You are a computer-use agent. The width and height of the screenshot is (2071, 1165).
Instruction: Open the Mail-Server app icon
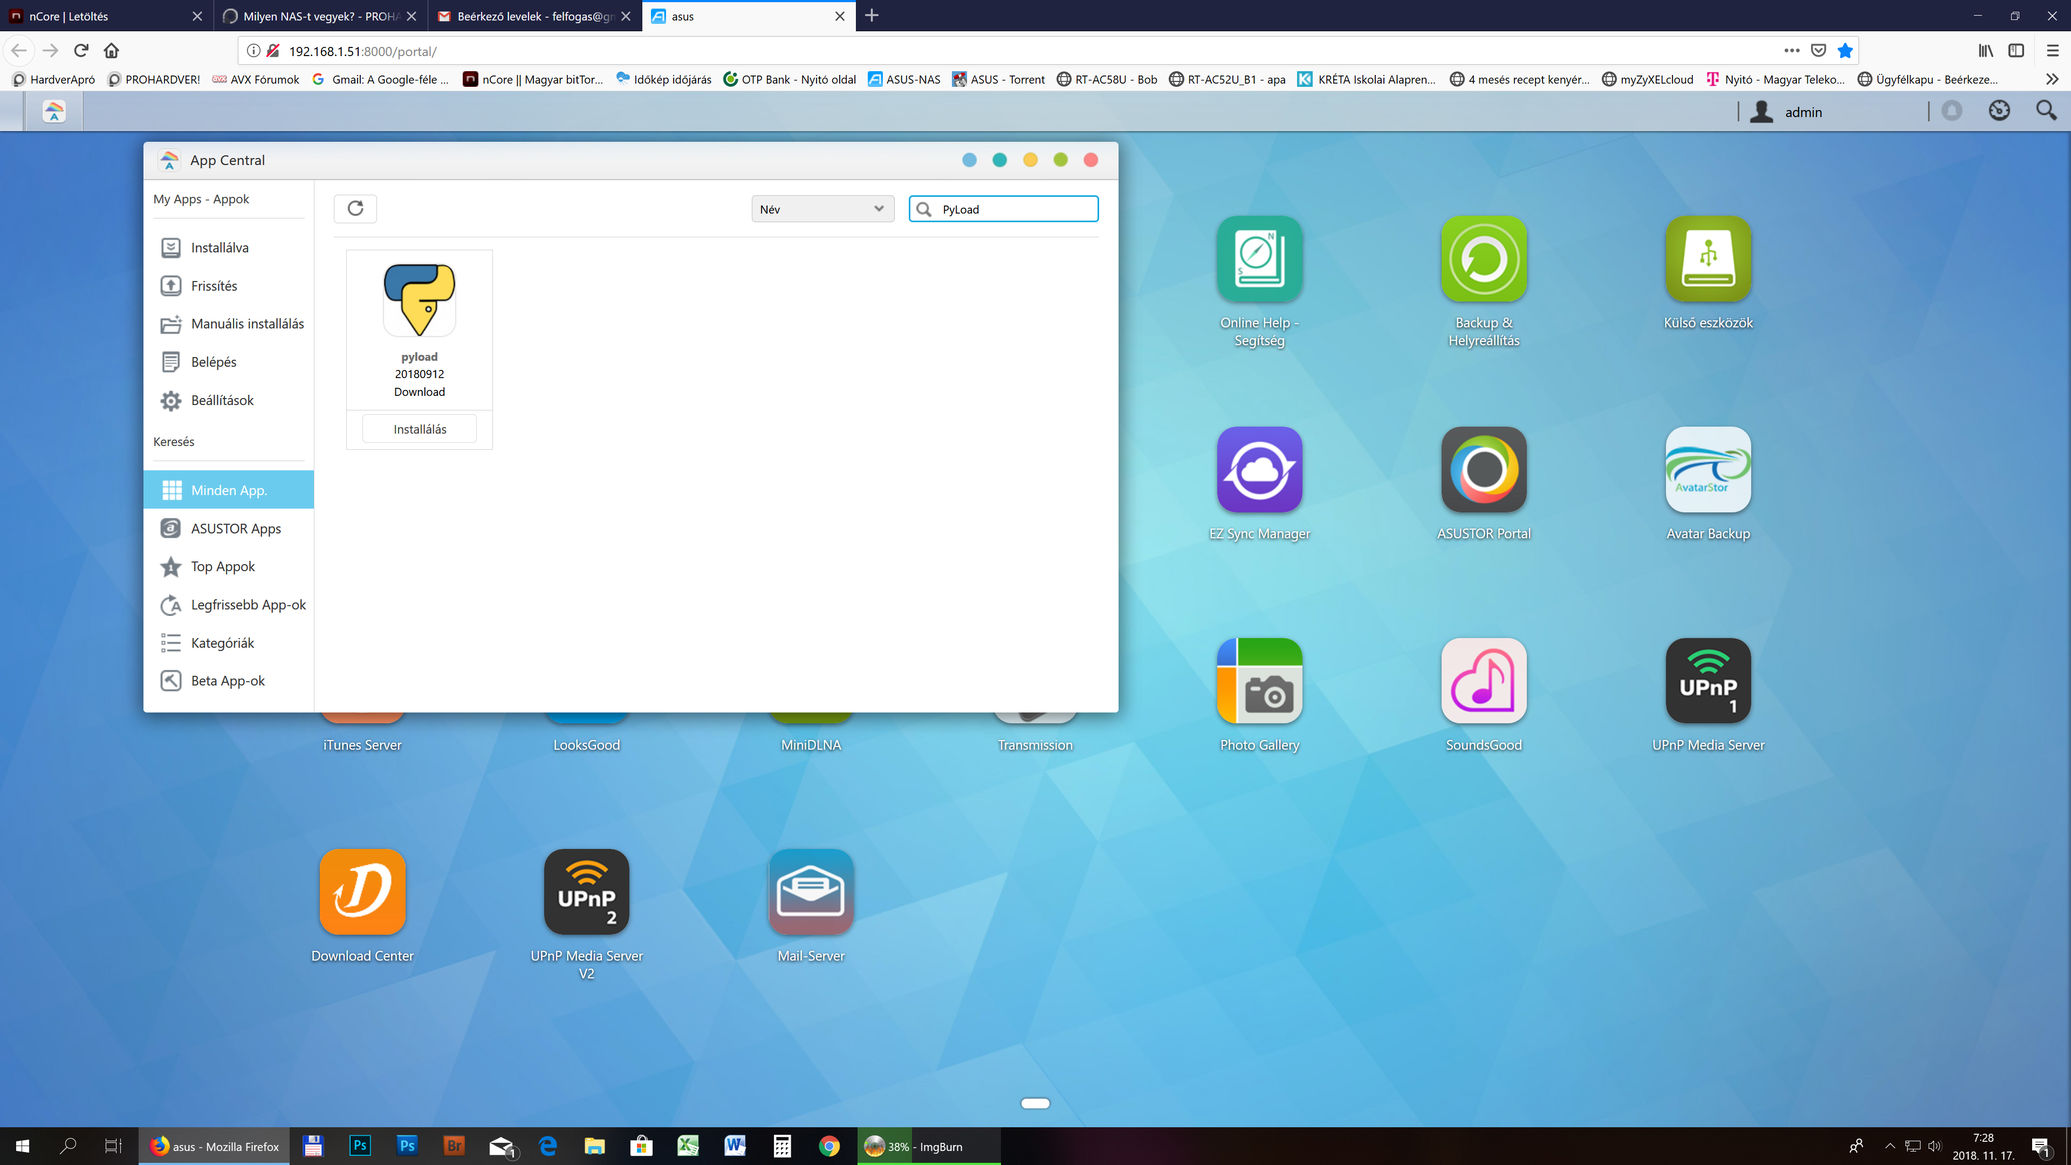[810, 891]
